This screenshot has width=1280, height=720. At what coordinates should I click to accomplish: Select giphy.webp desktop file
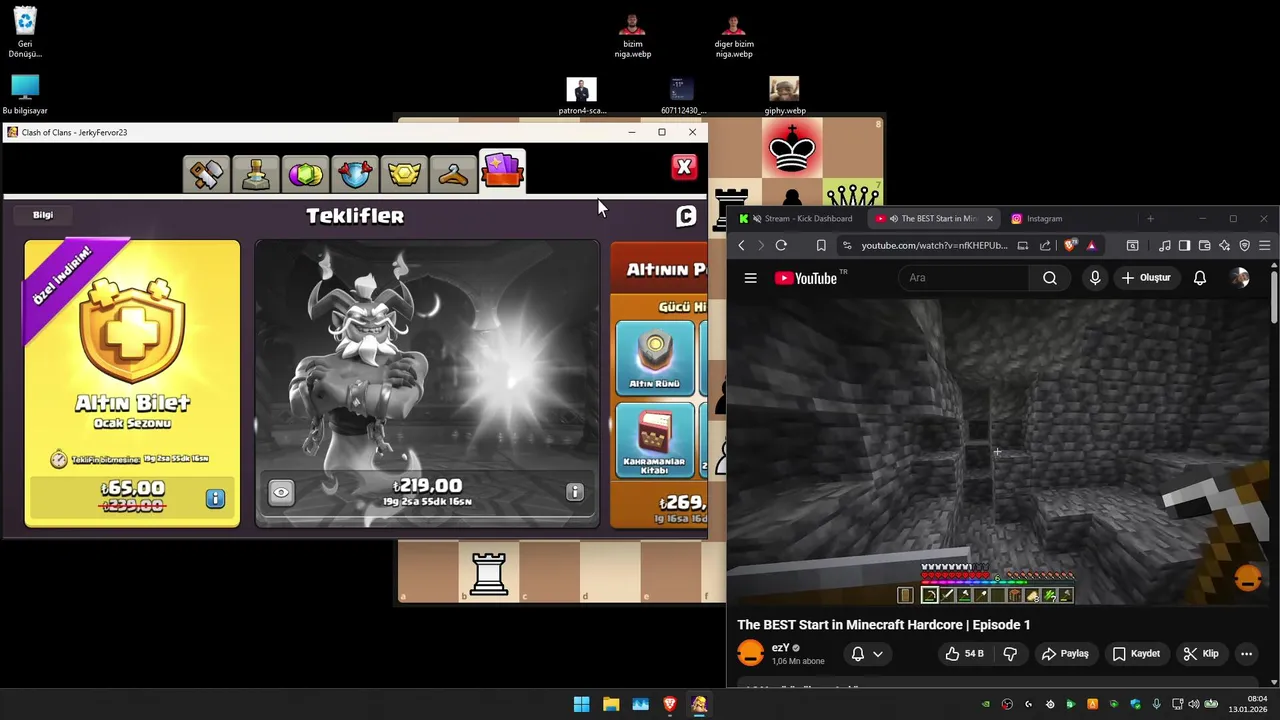pos(784,96)
